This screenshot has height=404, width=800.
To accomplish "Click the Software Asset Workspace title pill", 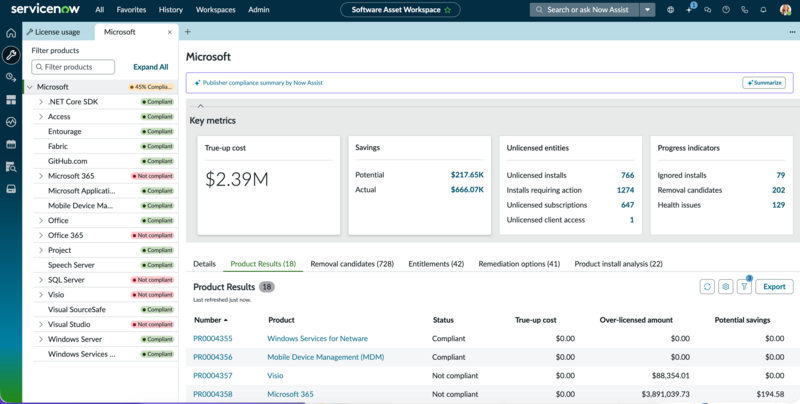I will 400,10.
